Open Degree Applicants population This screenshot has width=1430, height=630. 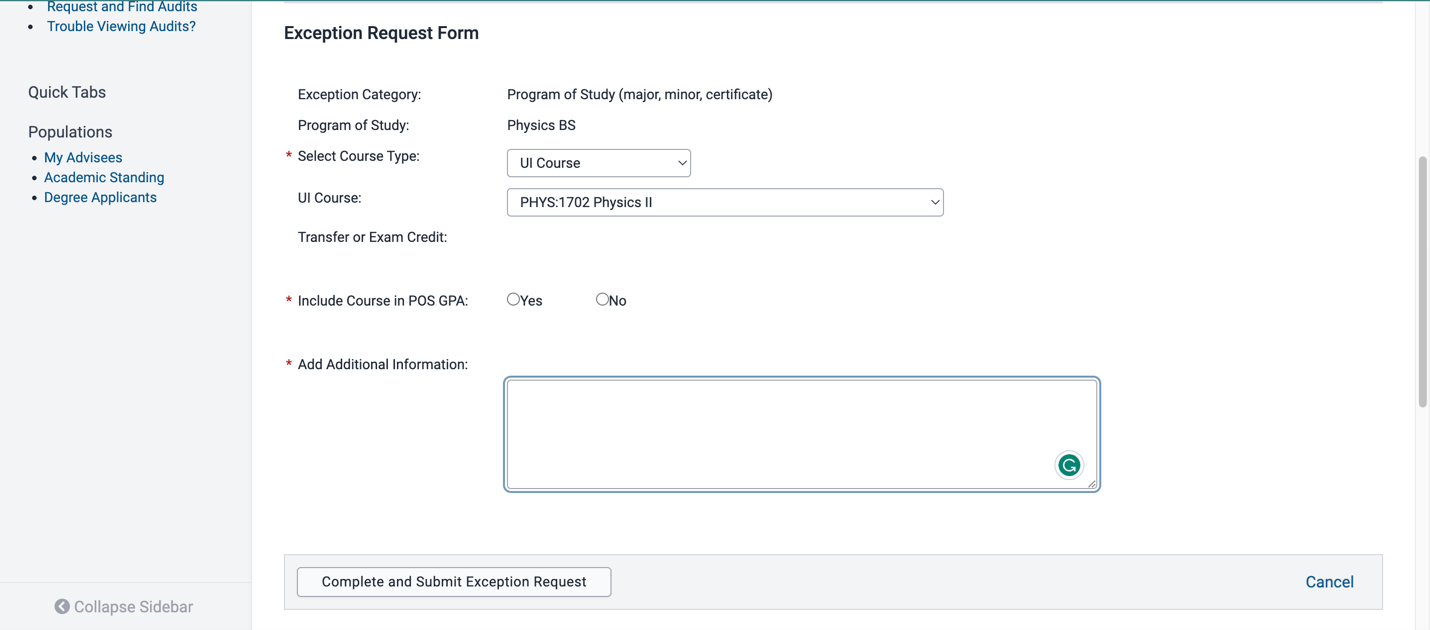click(x=100, y=198)
